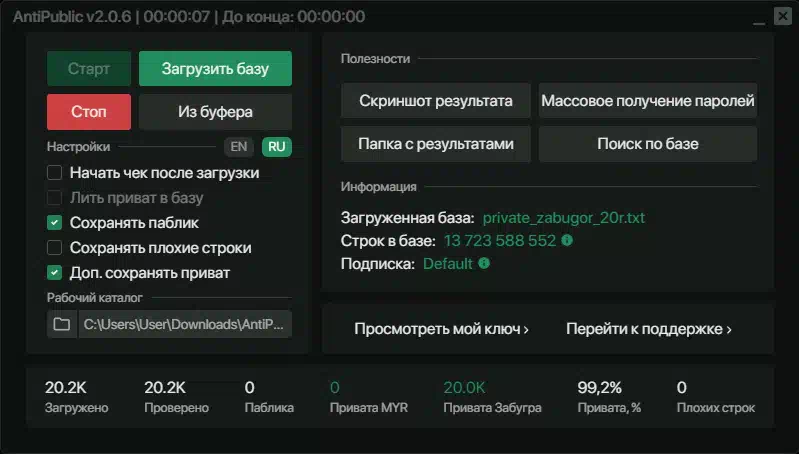This screenshot has height=454, width=799.
Task: Click the working directory path field
Action: (184, 324)
